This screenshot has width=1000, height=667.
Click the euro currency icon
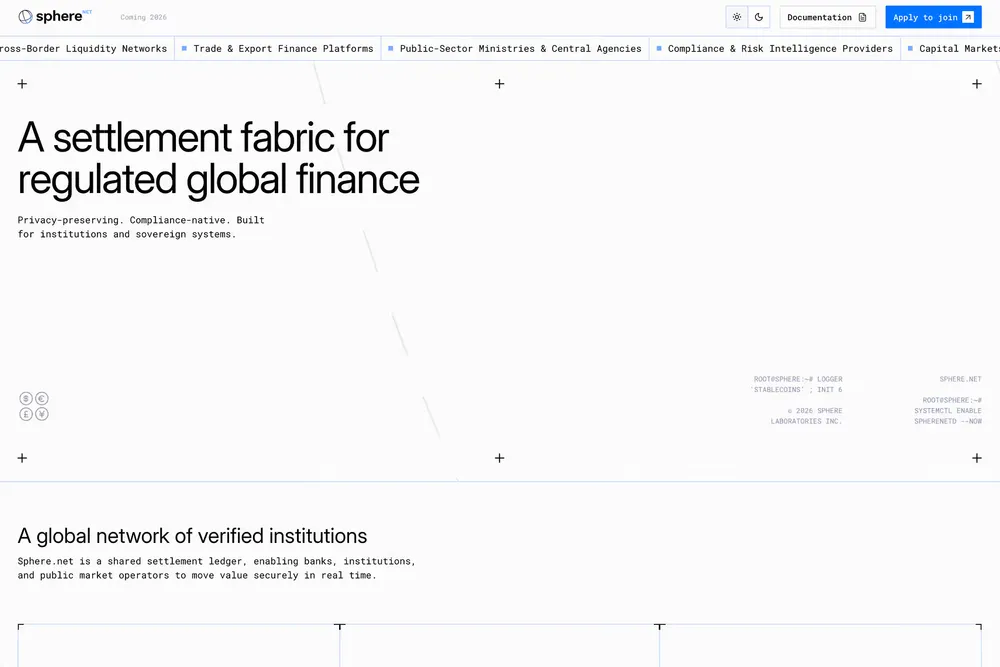click(x=41, y=399)
